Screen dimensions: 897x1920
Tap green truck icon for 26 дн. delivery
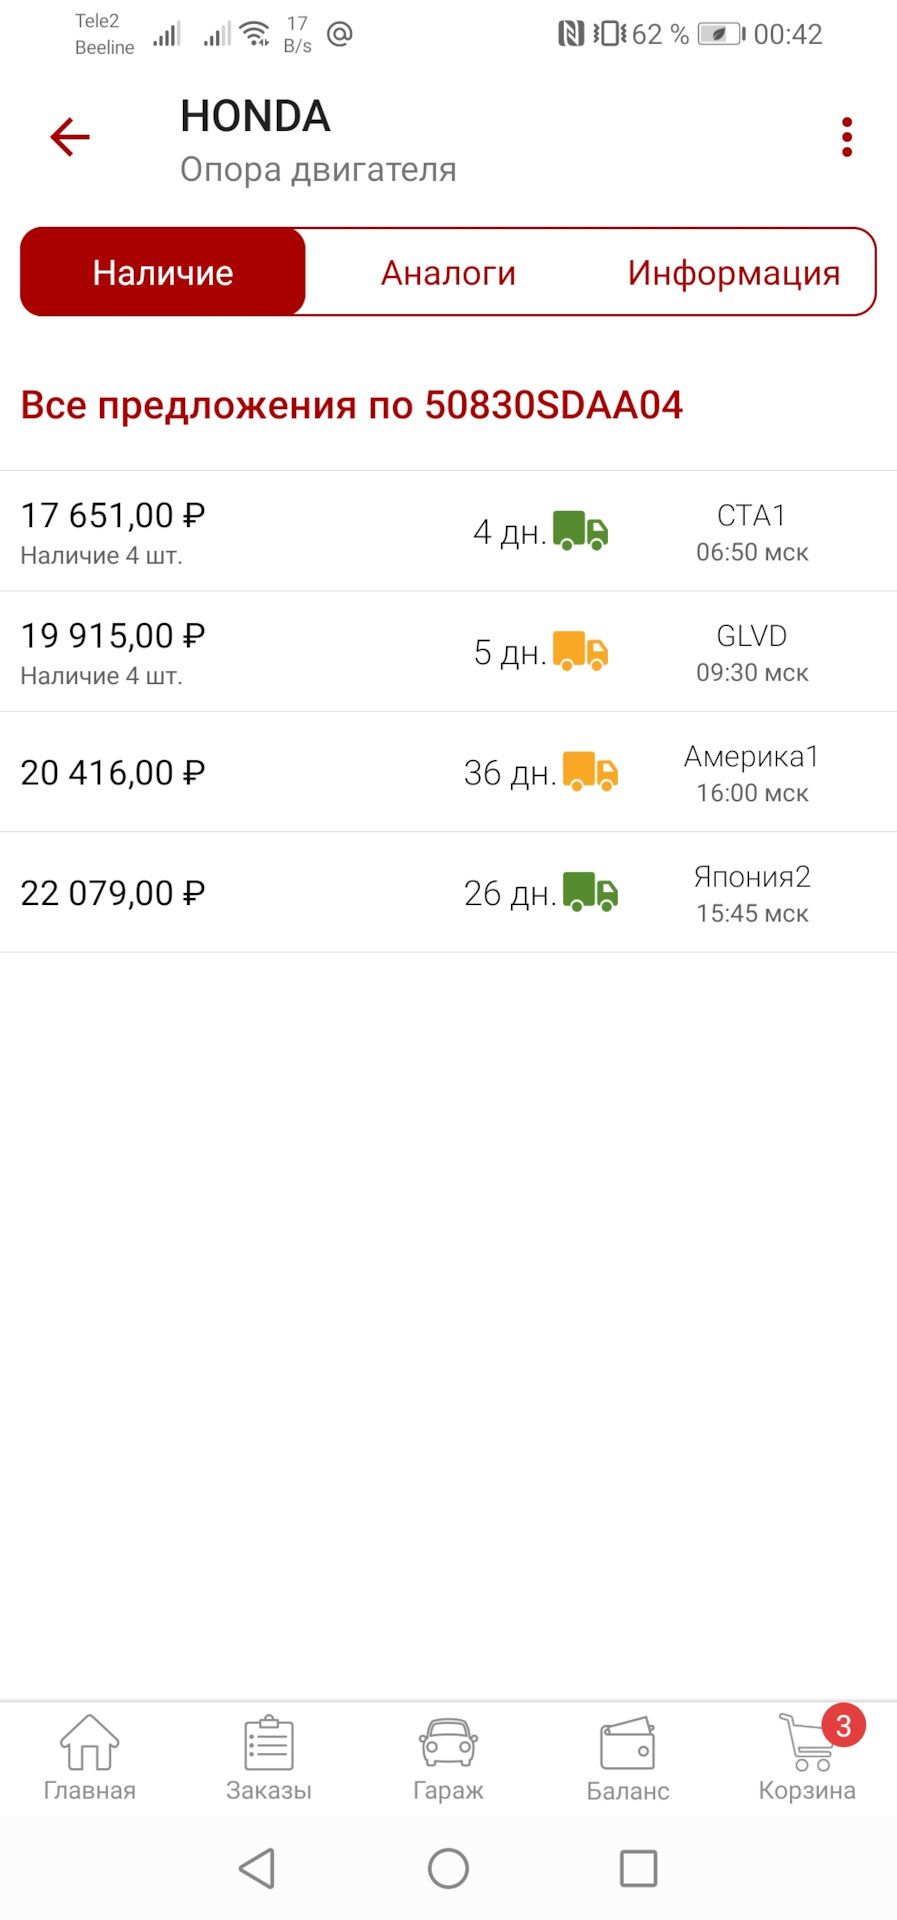590,892
